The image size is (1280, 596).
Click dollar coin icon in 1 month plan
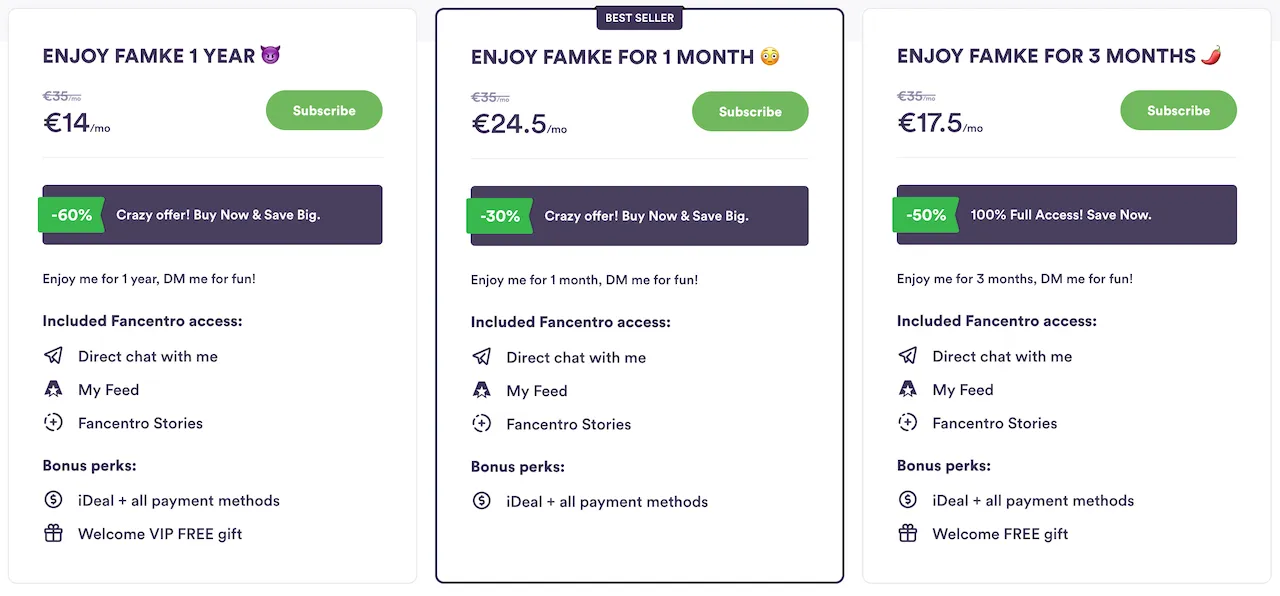click(481, 501)
